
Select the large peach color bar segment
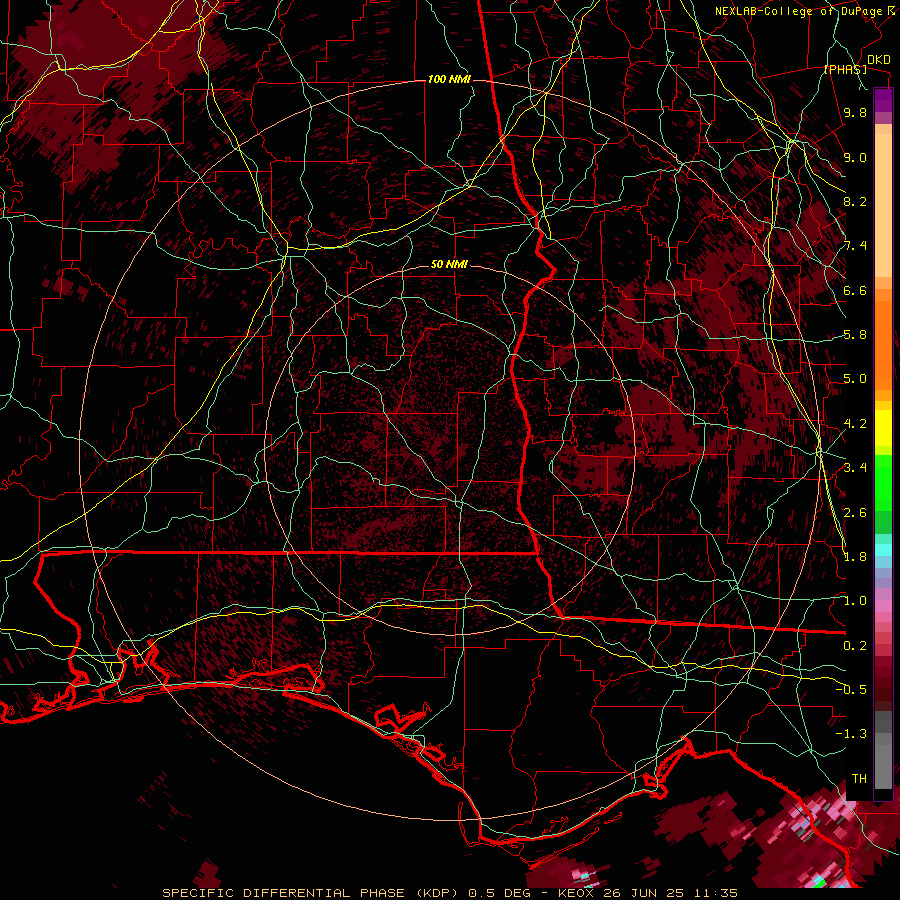[883, 207]
